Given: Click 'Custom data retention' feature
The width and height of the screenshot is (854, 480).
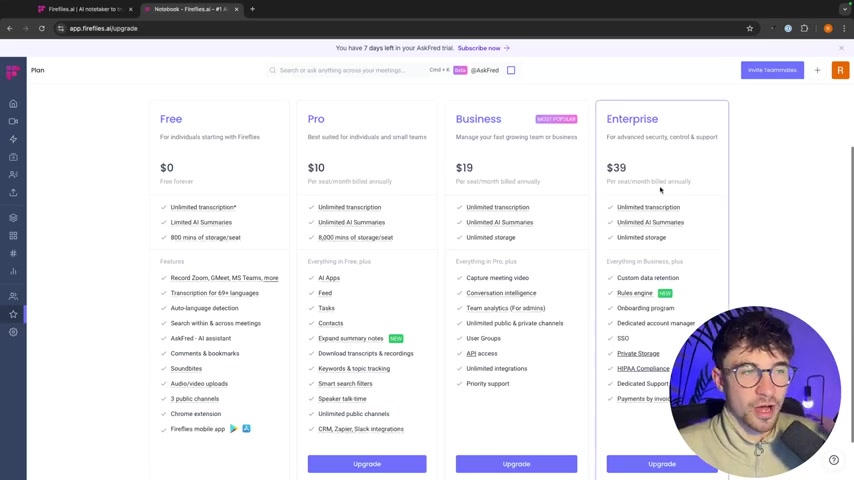Looking at the screenshot, I should 648,278.
